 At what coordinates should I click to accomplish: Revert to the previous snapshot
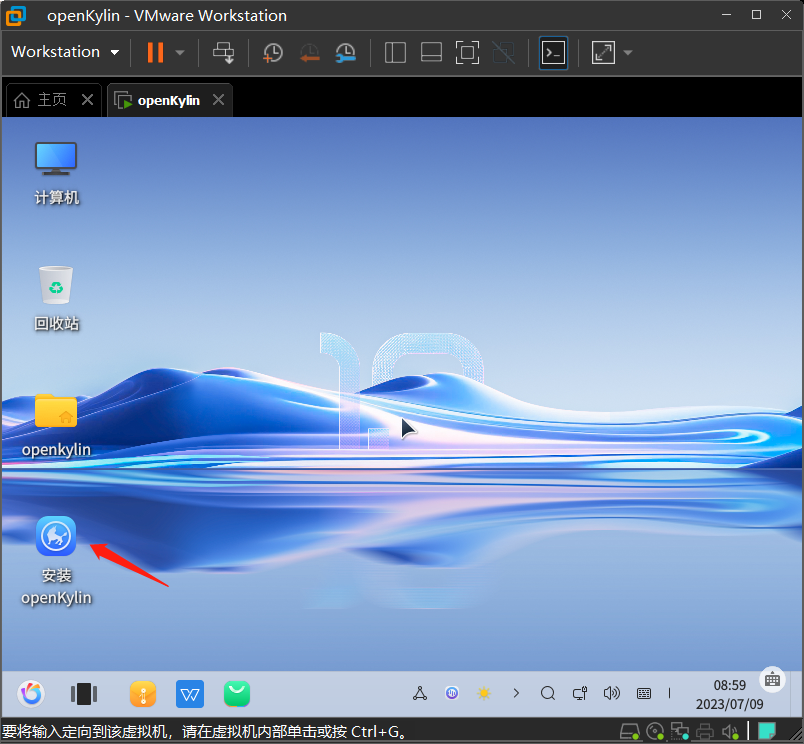coord(309,52)
